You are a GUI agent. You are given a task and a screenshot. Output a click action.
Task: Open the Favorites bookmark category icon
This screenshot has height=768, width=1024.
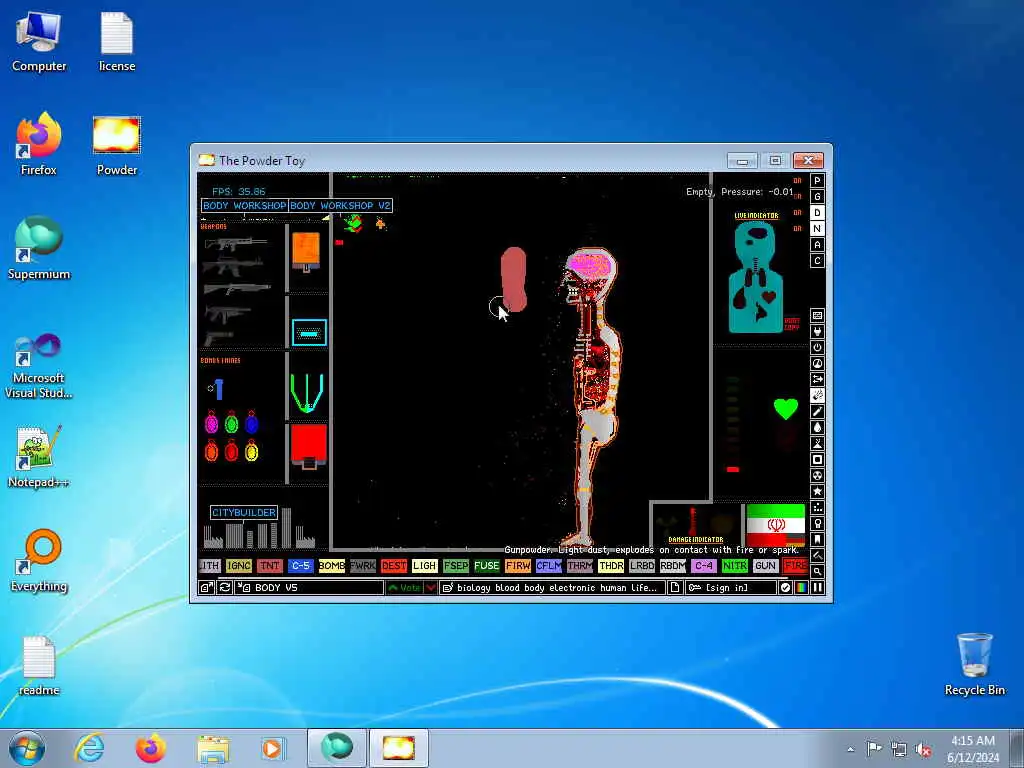pos(817,539)
